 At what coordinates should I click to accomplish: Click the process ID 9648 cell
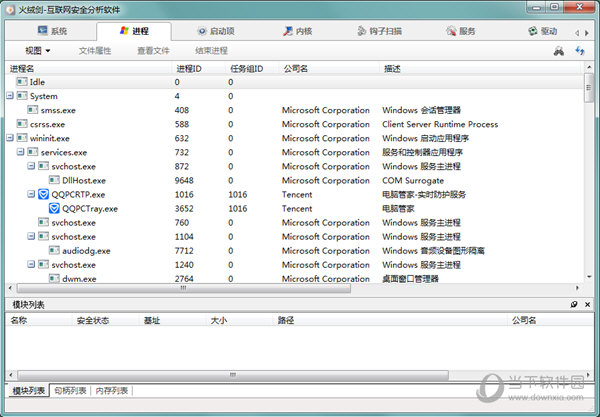click(x=184, y=181)
